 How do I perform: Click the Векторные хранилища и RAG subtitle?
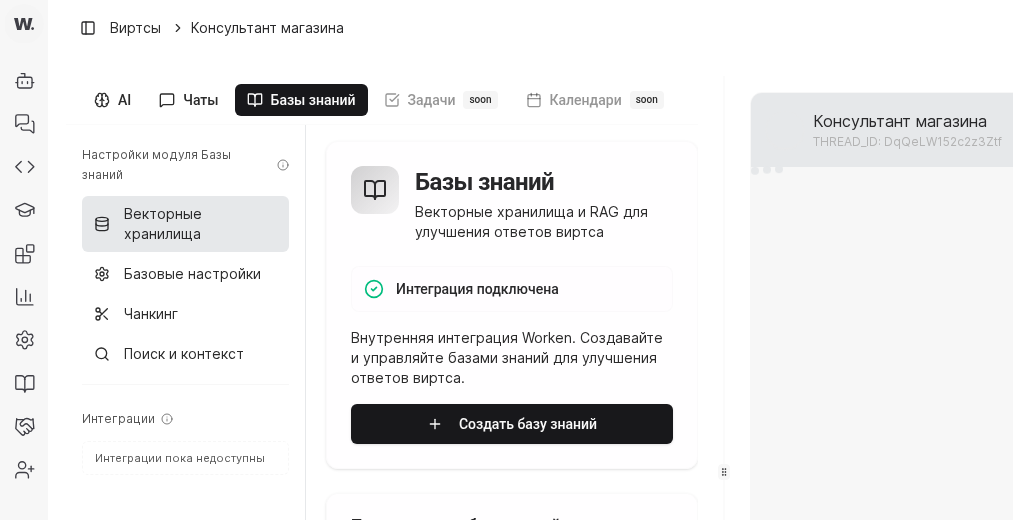pos(531,222)
